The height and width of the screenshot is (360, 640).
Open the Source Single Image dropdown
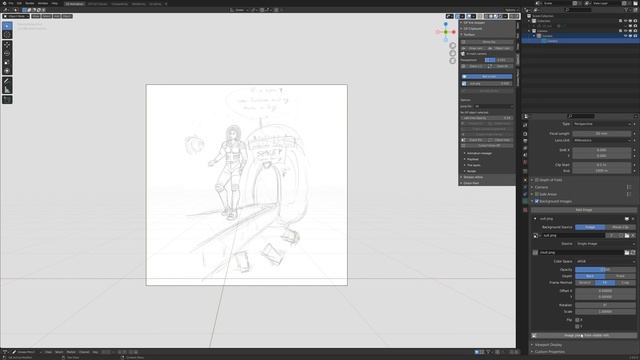(605, 244)
